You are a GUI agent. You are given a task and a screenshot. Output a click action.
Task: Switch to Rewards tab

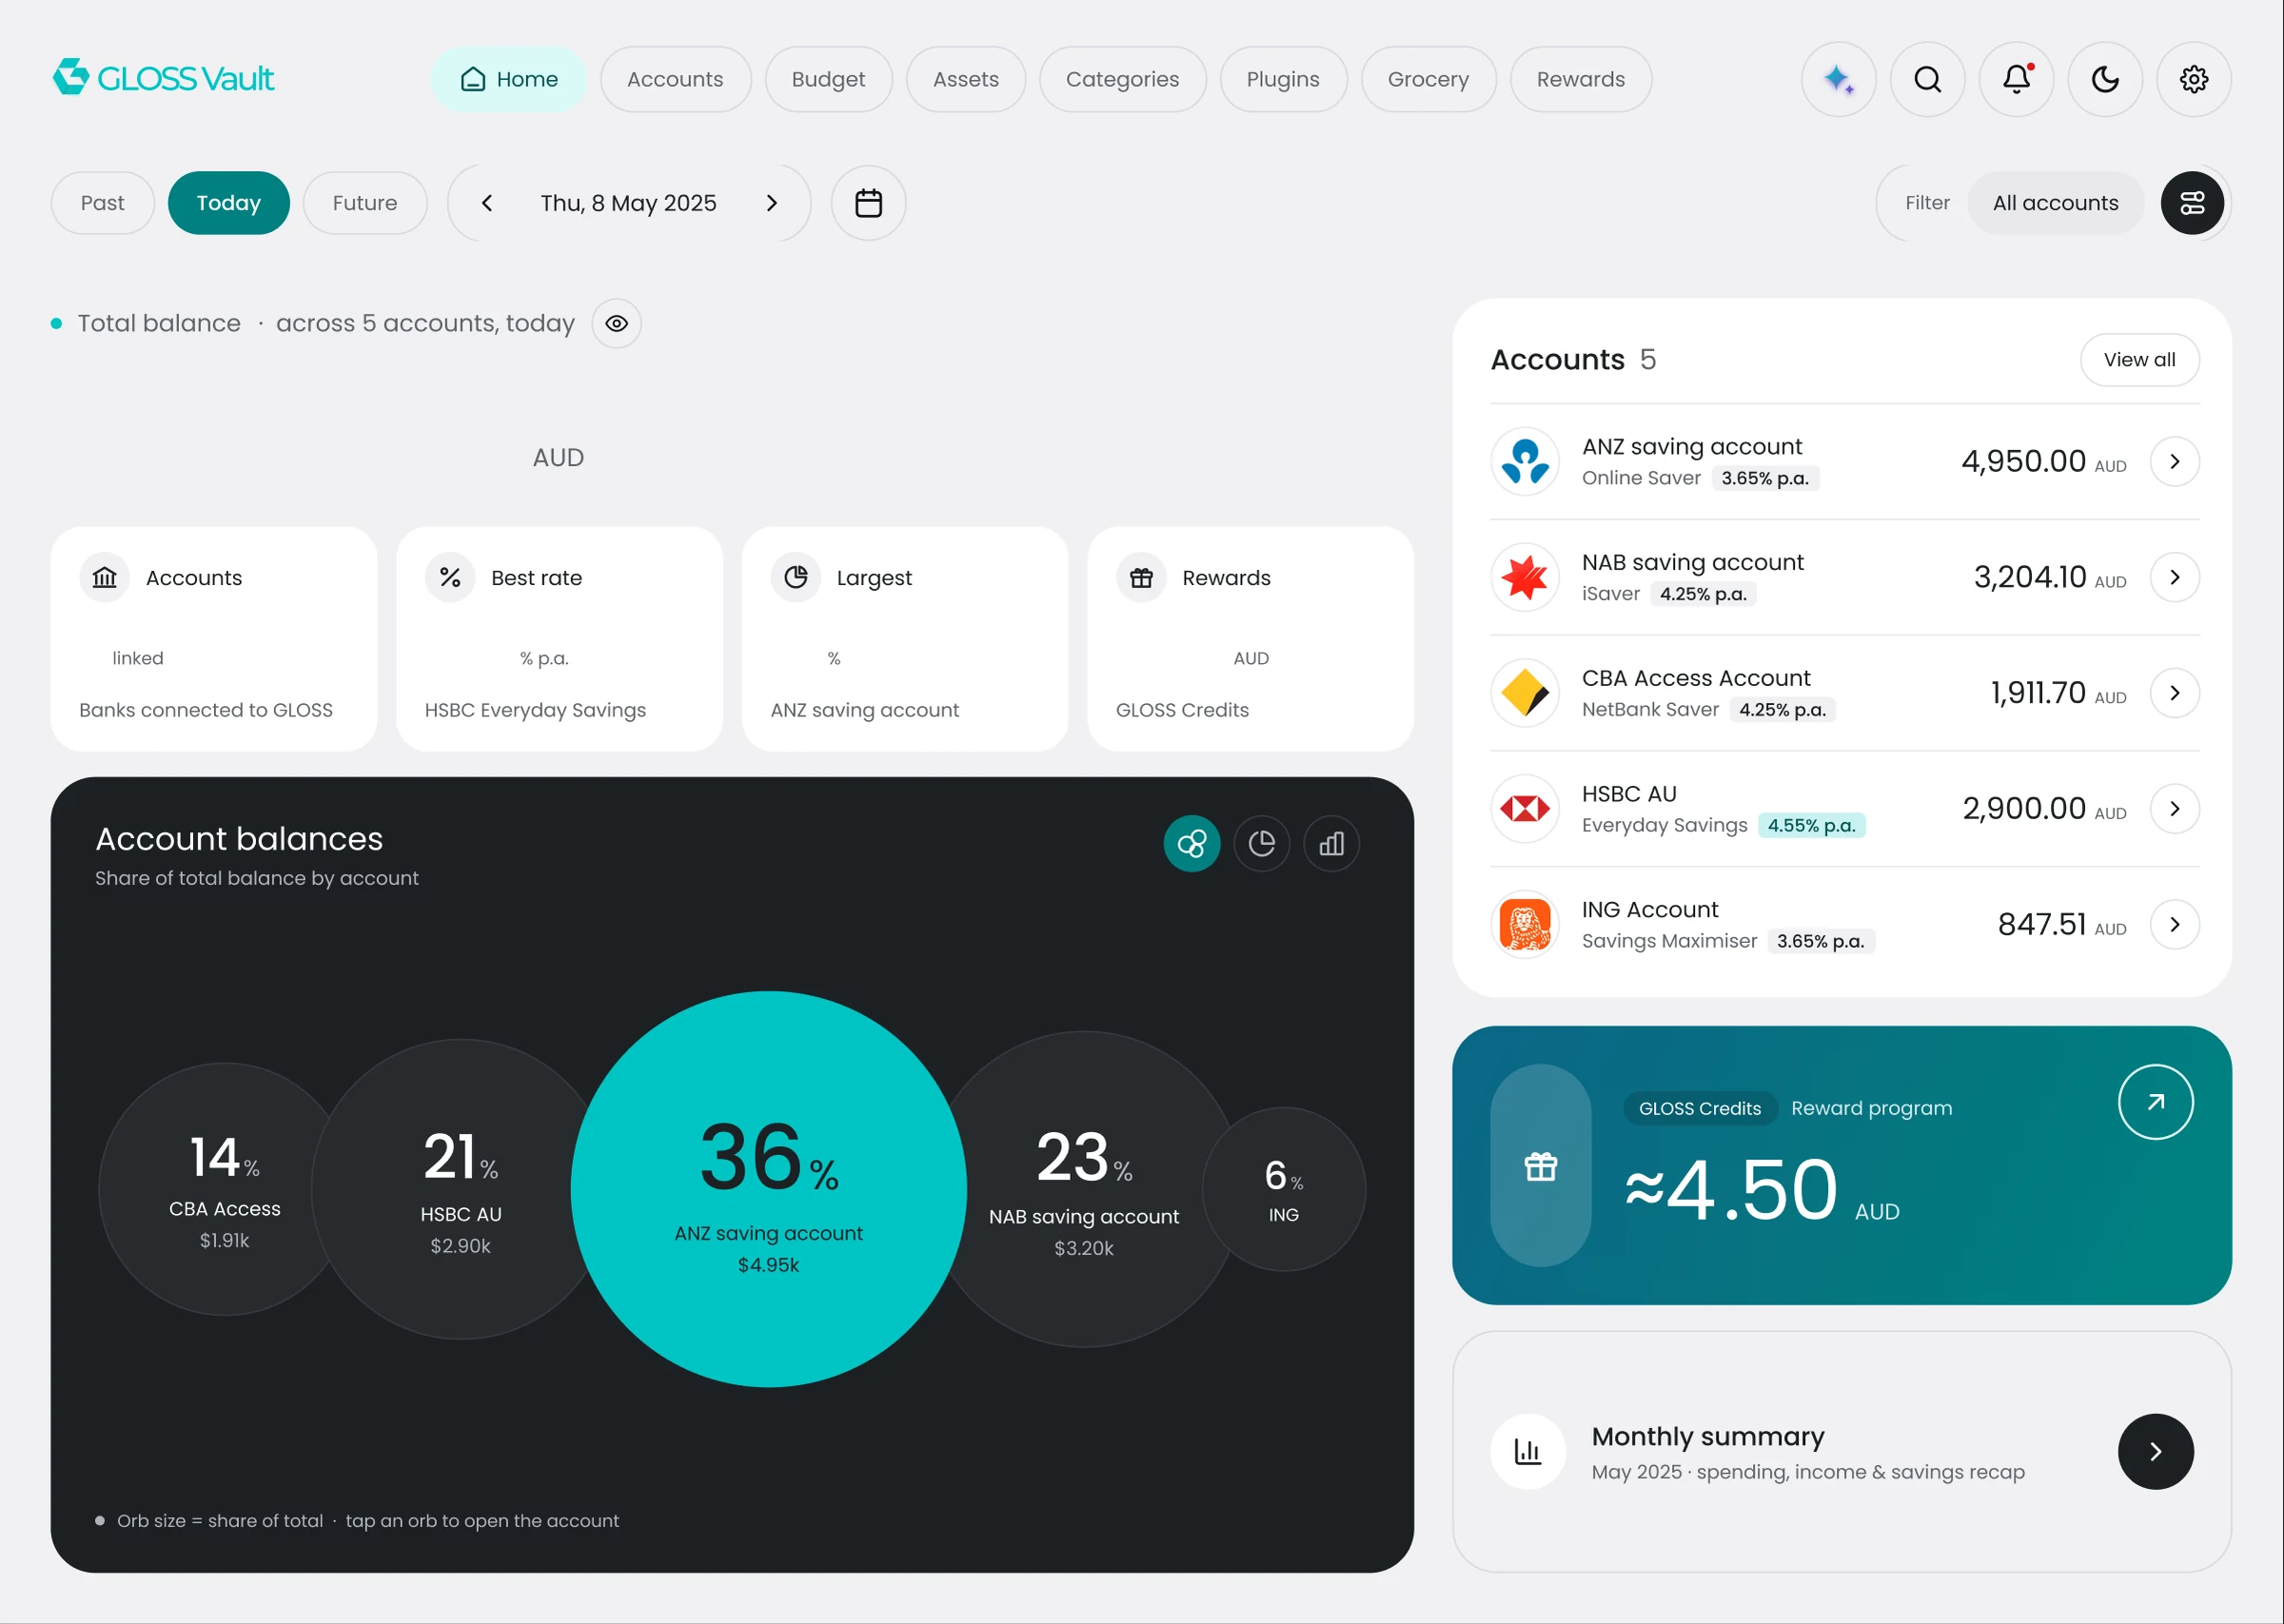(x=1580, y=79)
